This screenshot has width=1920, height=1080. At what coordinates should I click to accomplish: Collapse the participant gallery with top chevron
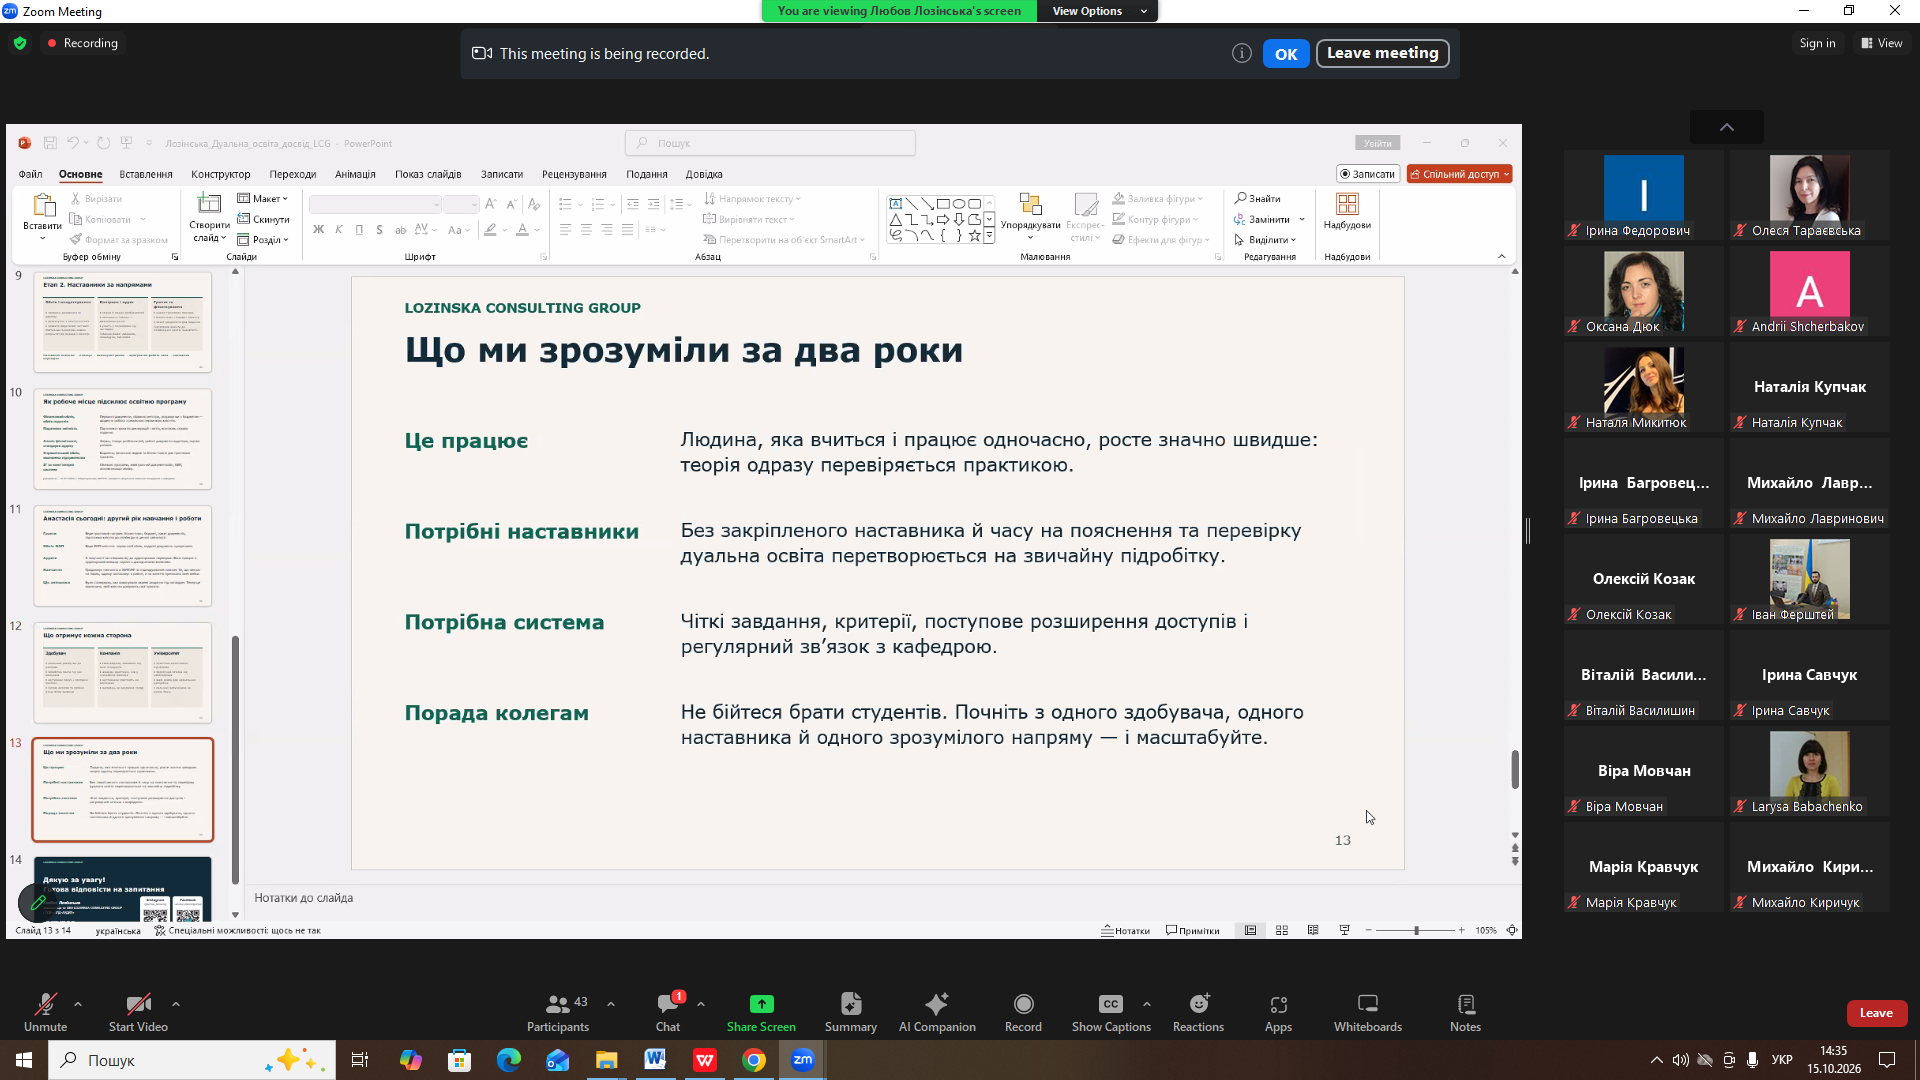(x=1727, y=127)
